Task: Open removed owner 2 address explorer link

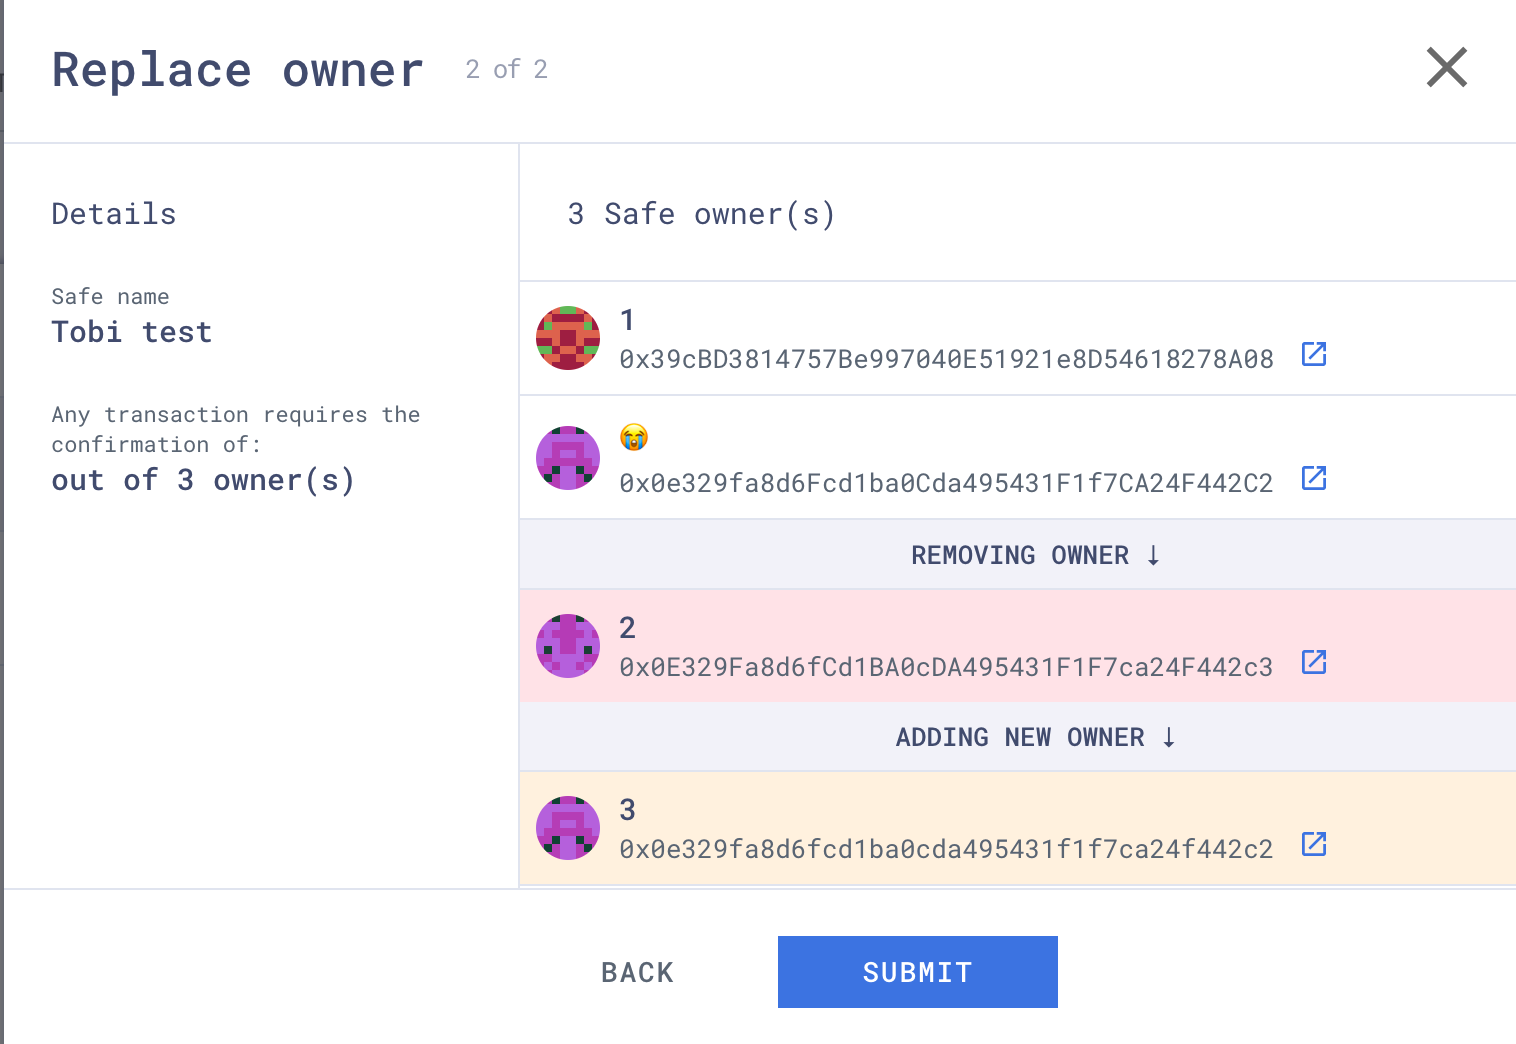Action: click(x=1314, y=662)
